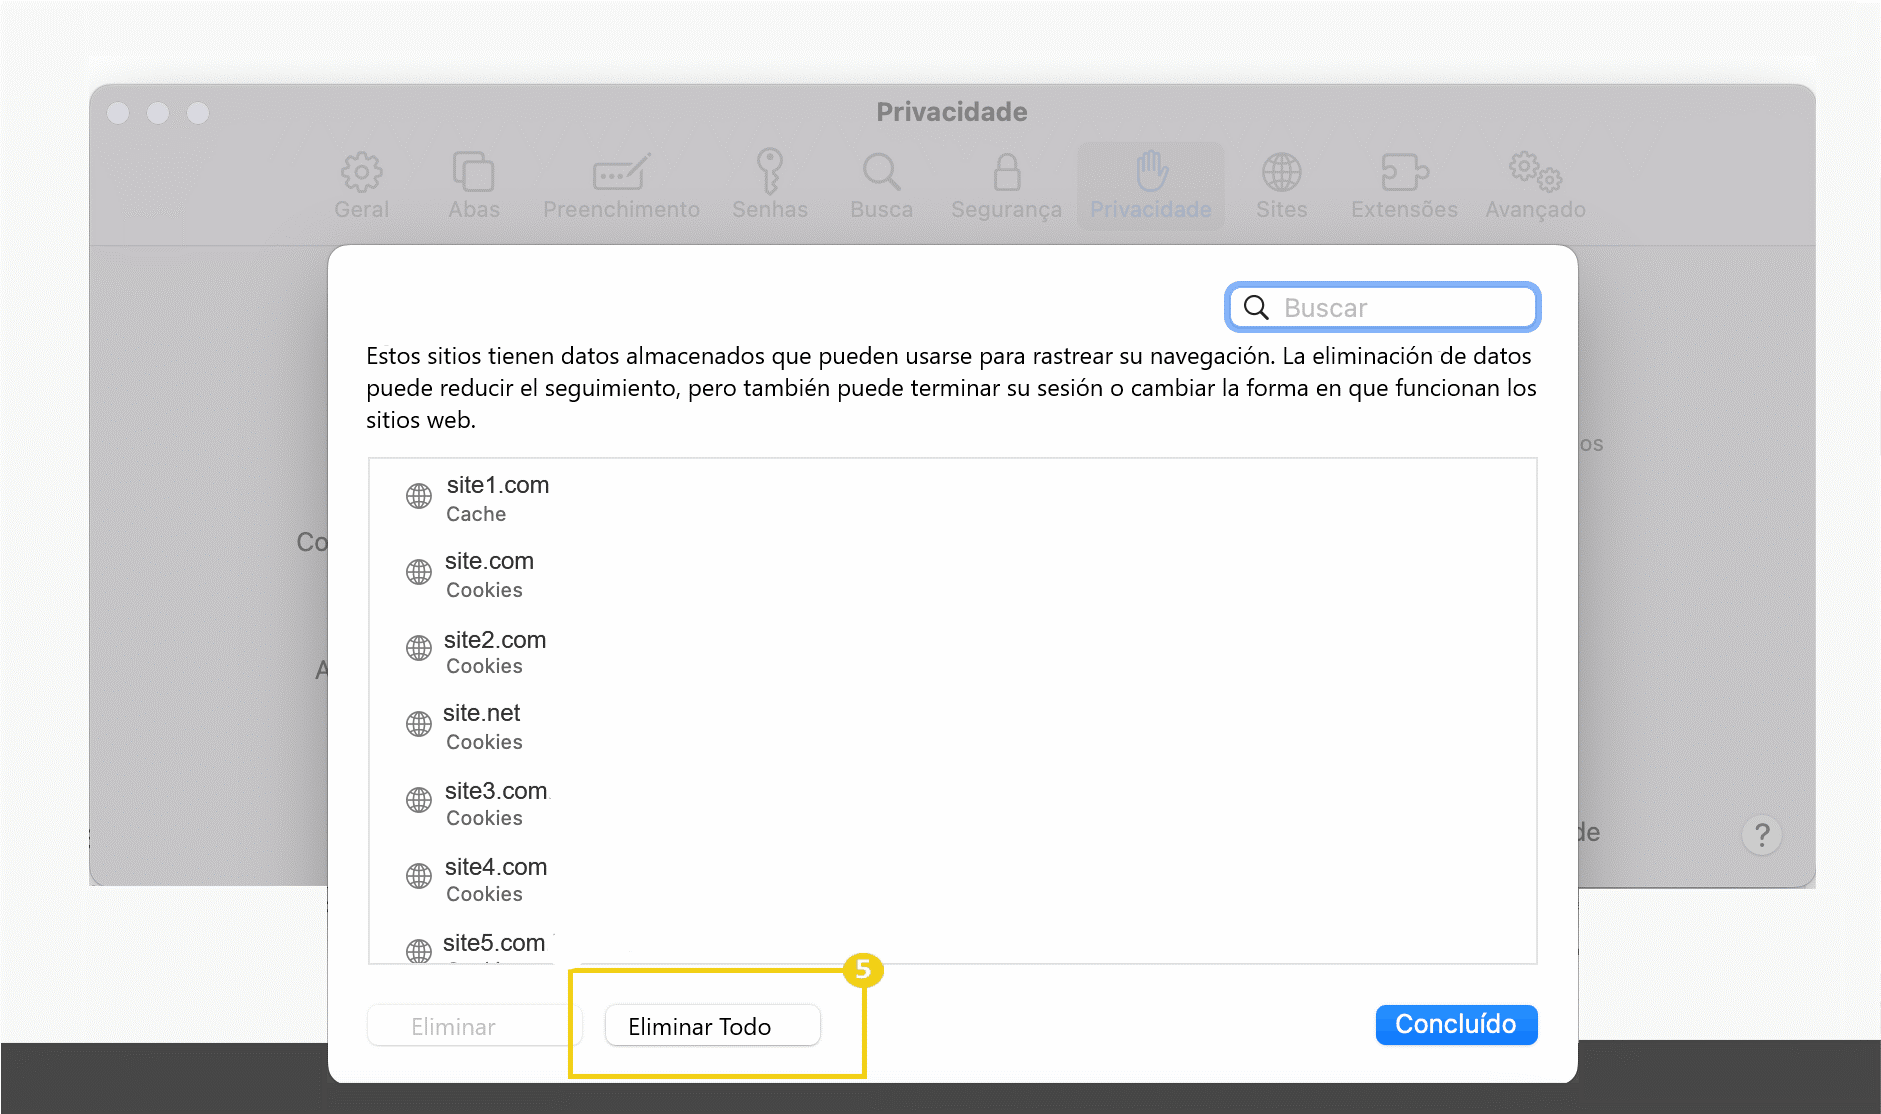Image resolution: width=1881 pixels, height=1114 pixels.
Task: Open help with the question mark button
Action: coord(1761,834)
